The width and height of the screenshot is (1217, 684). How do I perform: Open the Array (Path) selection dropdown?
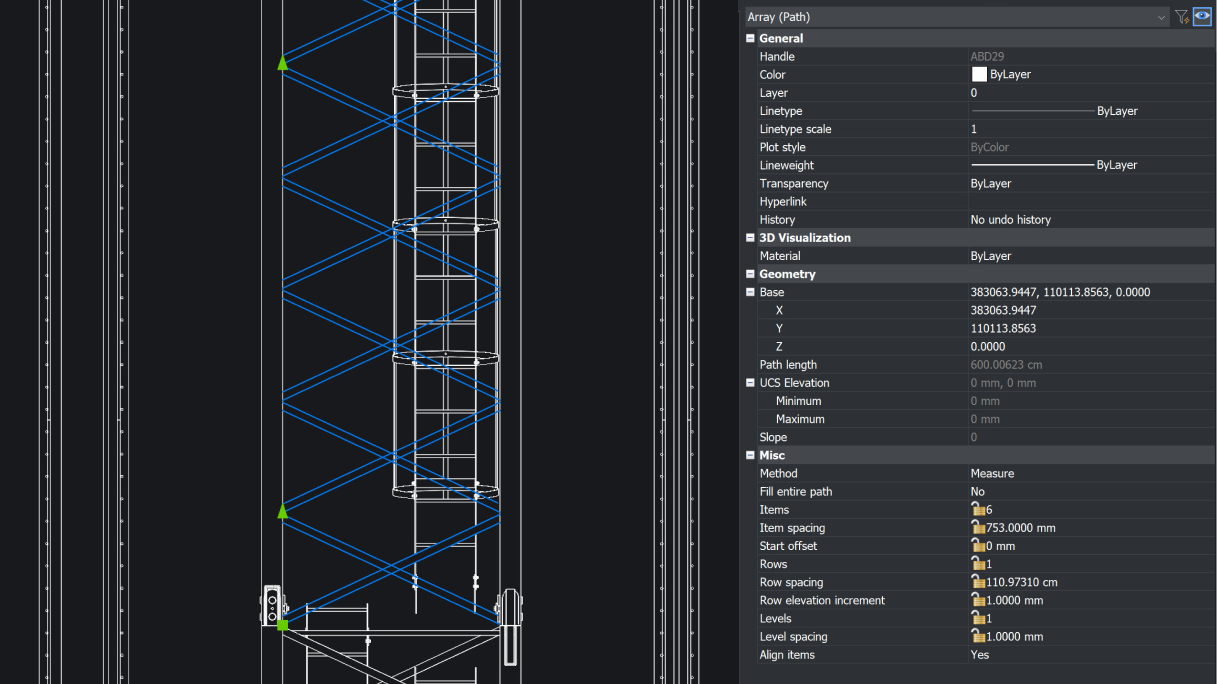[x=957, y=17]
